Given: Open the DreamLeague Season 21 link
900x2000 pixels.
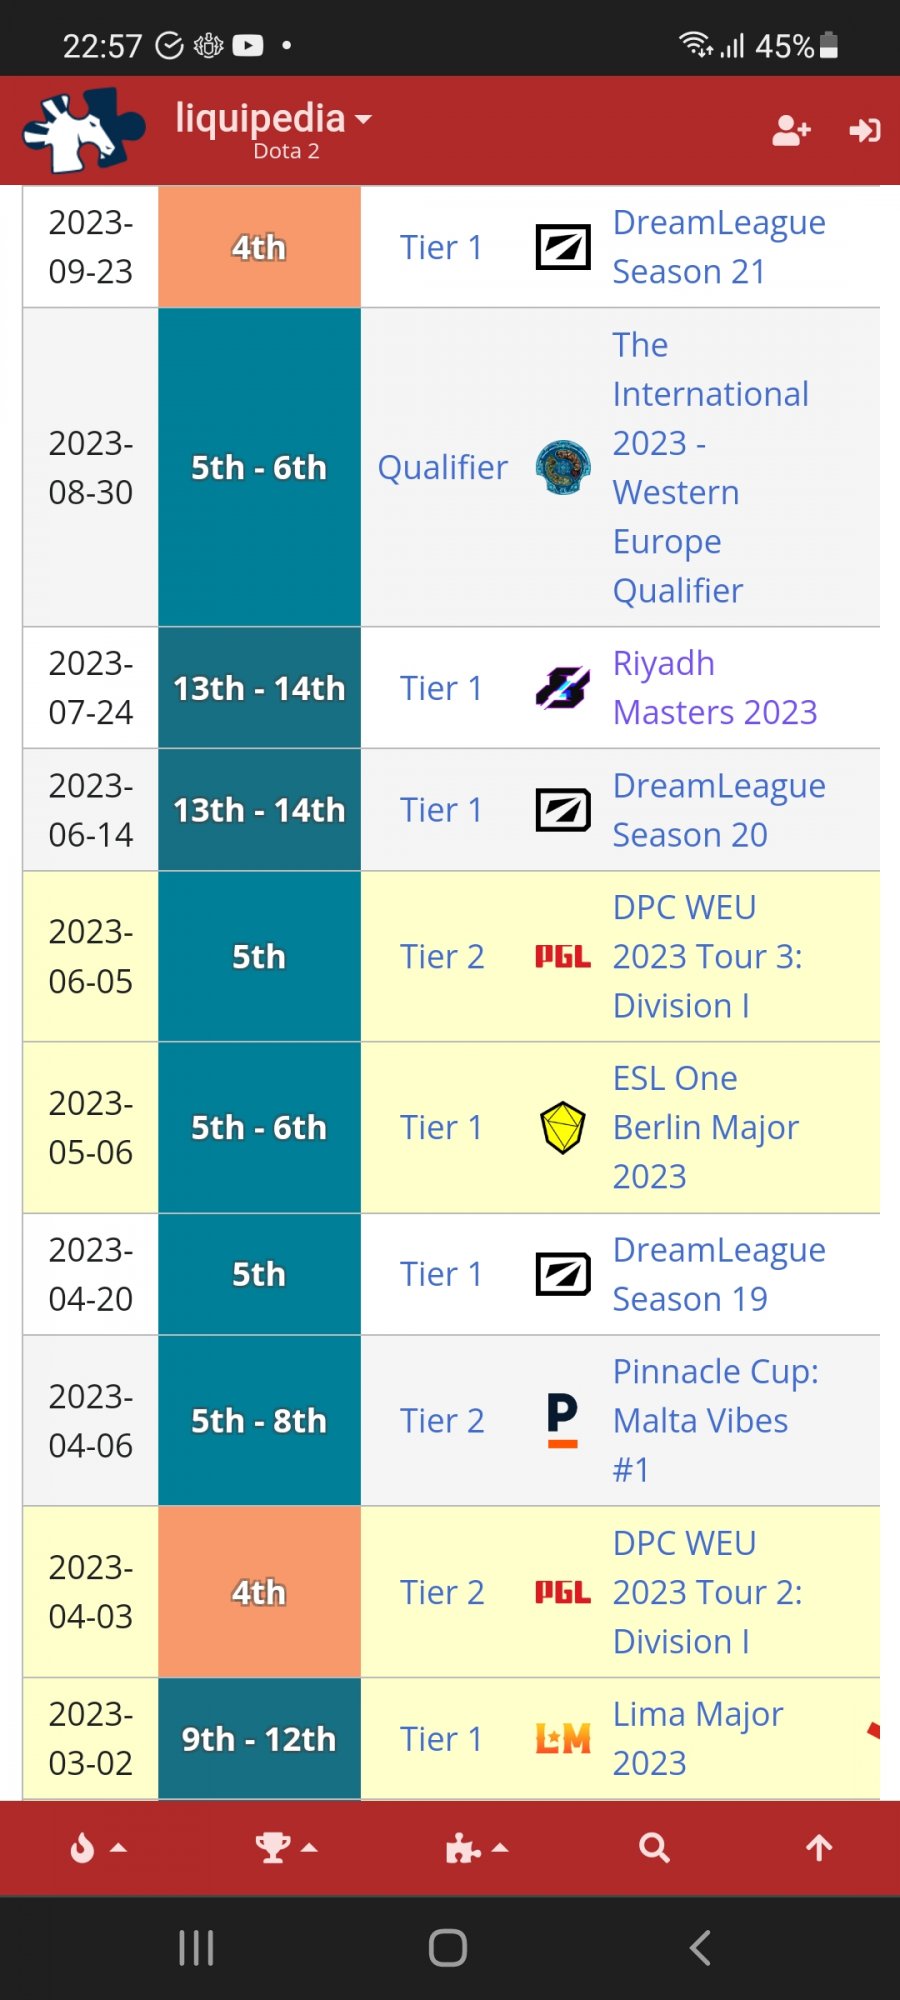Looking at the screenshot, I should [718, 247].
